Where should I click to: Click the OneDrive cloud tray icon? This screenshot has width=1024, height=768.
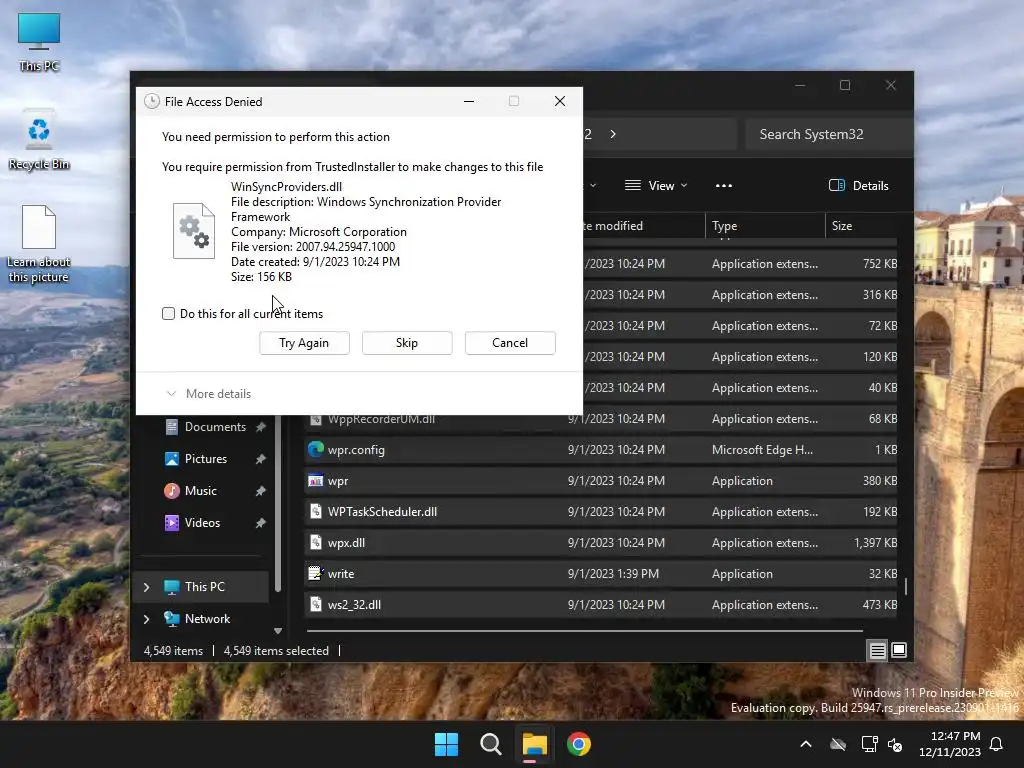click(838, 744)
